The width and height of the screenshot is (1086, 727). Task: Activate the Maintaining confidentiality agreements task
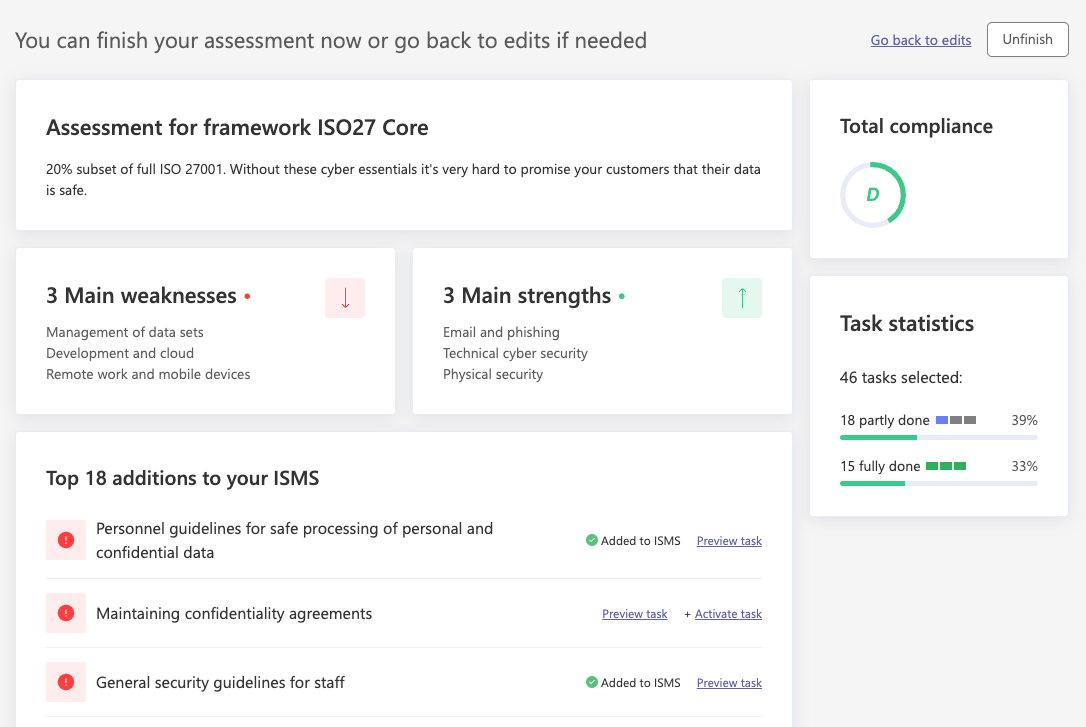[728, 614]
